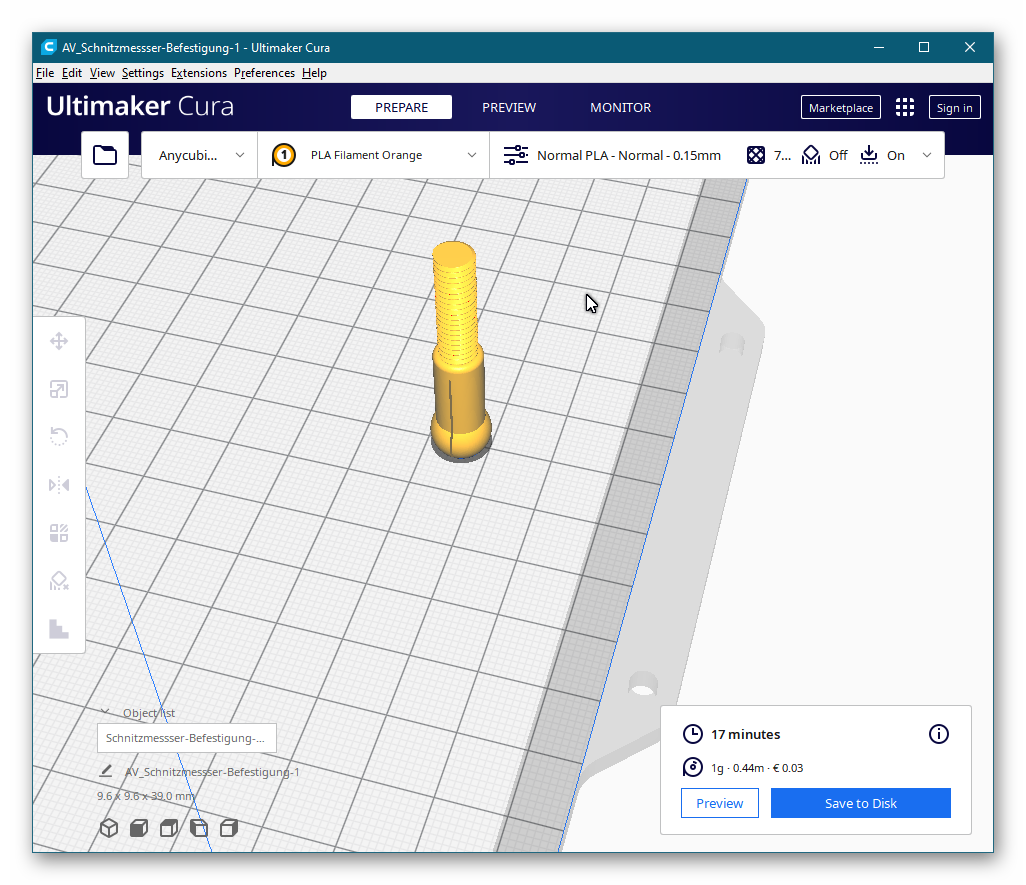Screen dimensions: 1026x885
Task: Switch to the PREPARE stage tab
Action: point(401,107)
